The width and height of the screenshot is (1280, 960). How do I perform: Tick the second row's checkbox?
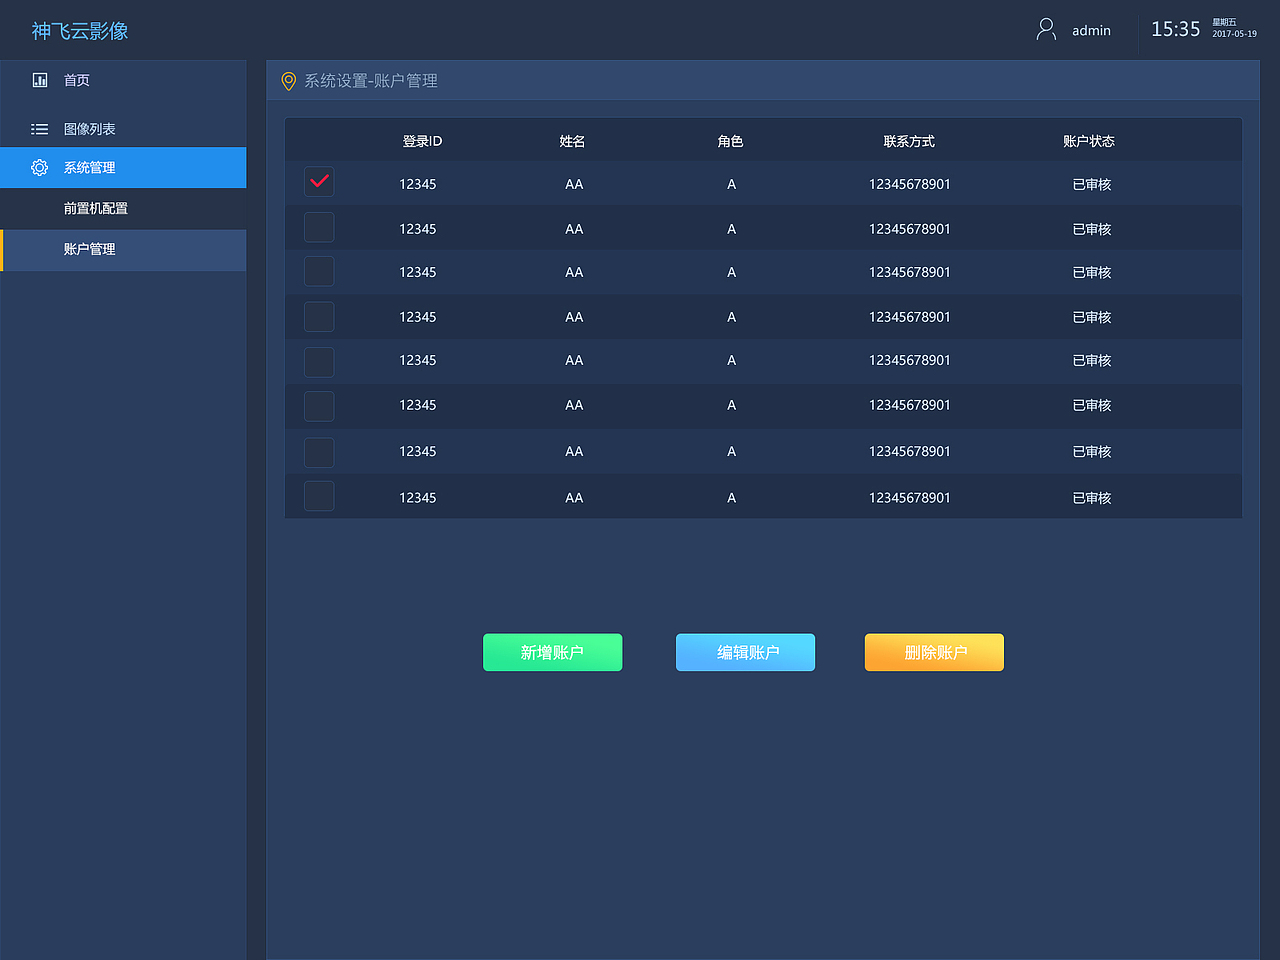(x=319, y=227)
